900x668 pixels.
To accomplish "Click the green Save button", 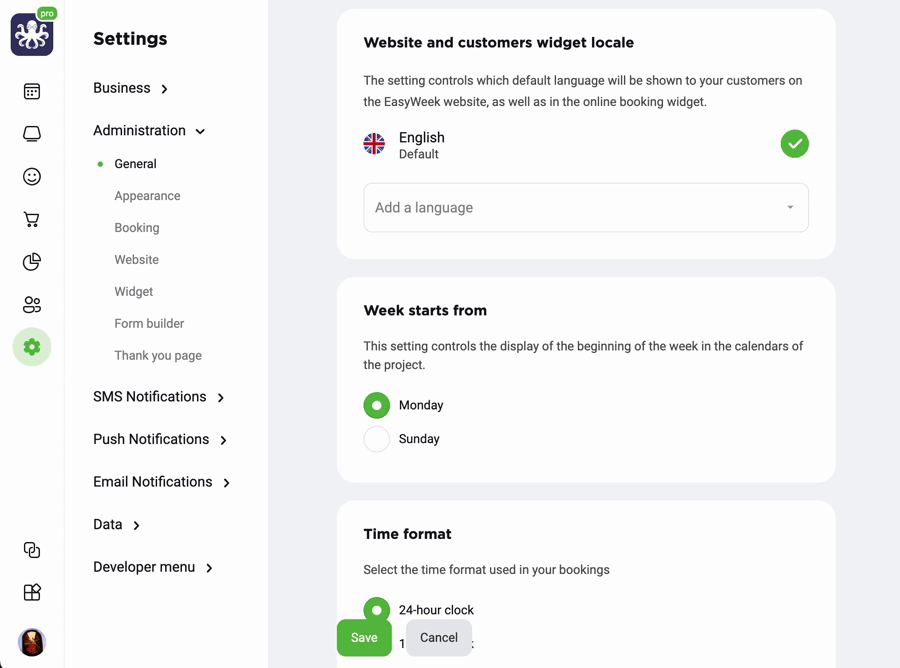I will [364, 638].
